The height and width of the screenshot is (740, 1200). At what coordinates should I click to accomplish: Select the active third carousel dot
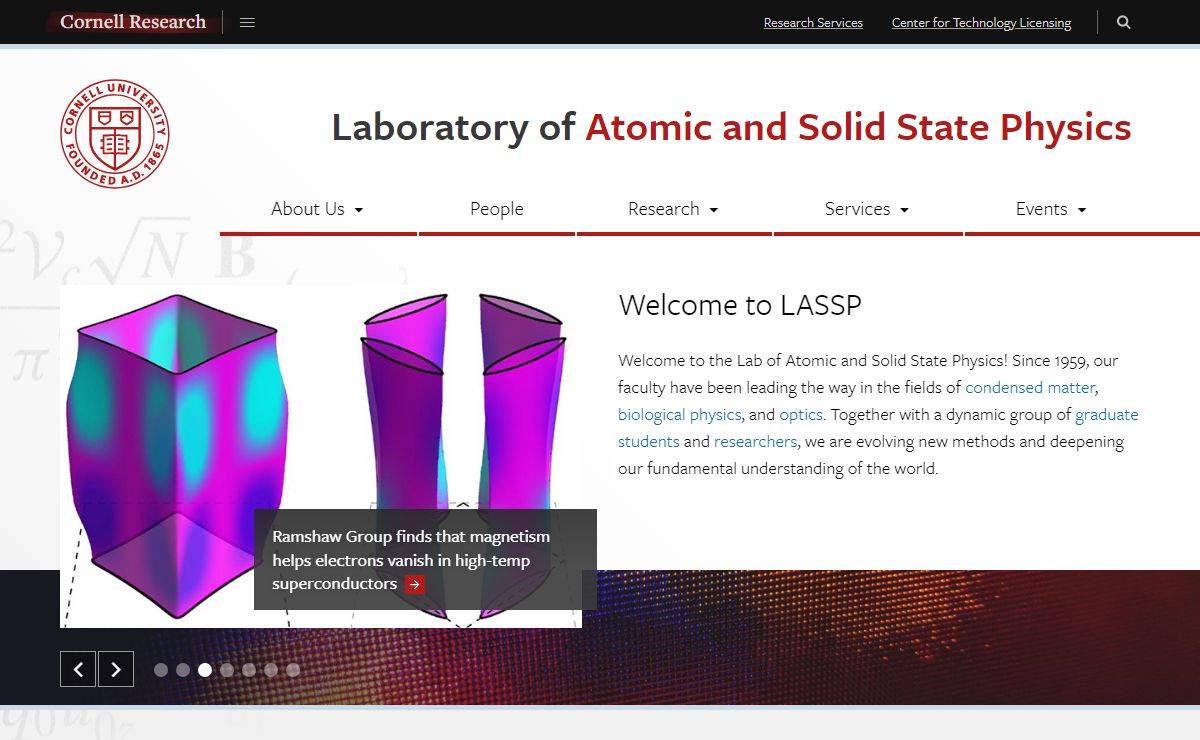pyautogui.click(x=205, y=670)
